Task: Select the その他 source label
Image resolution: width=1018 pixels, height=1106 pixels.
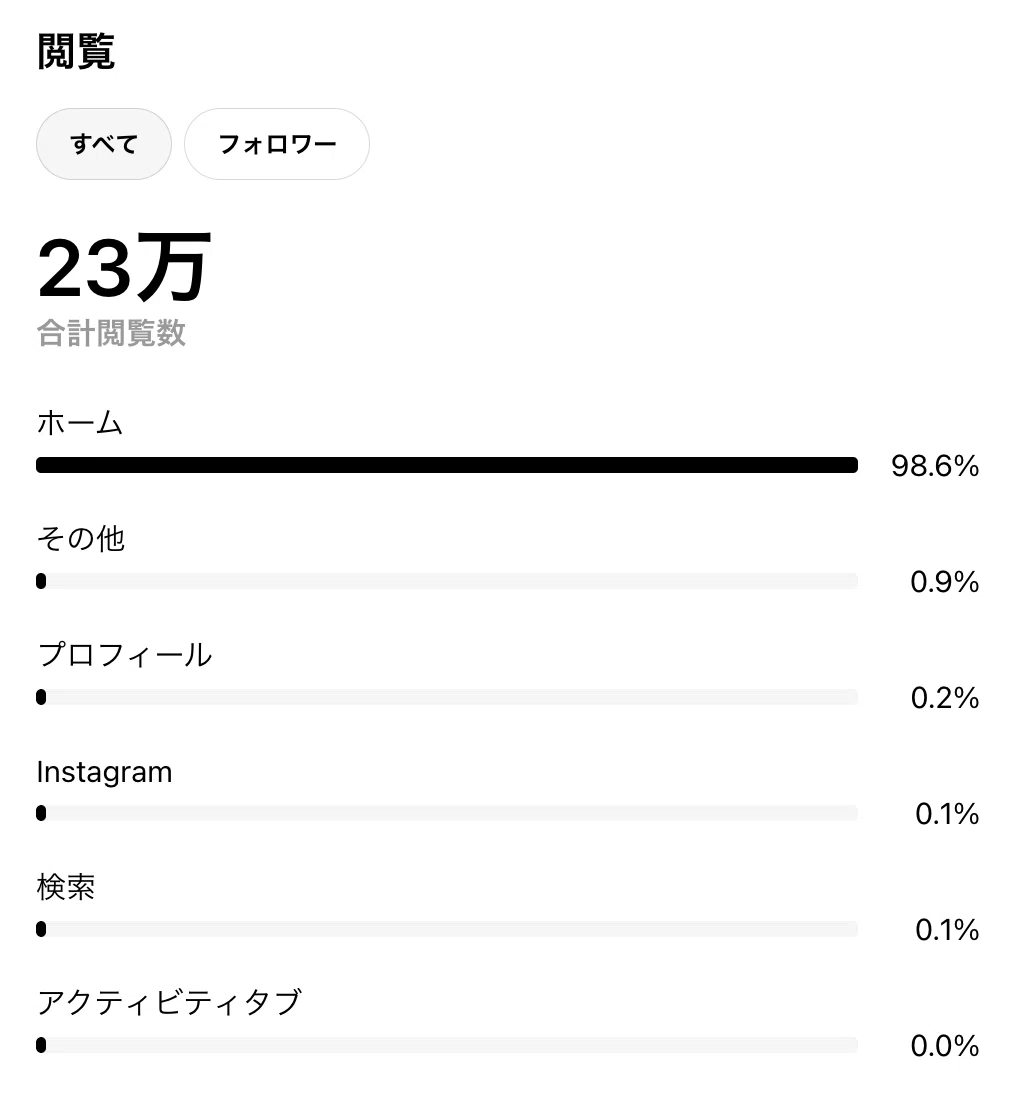Action: click(81, 539)
